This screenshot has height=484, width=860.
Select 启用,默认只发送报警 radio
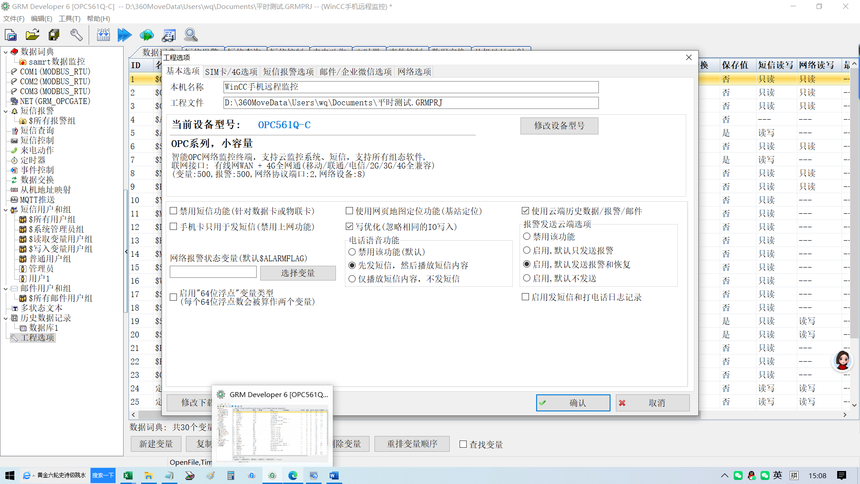527,250
